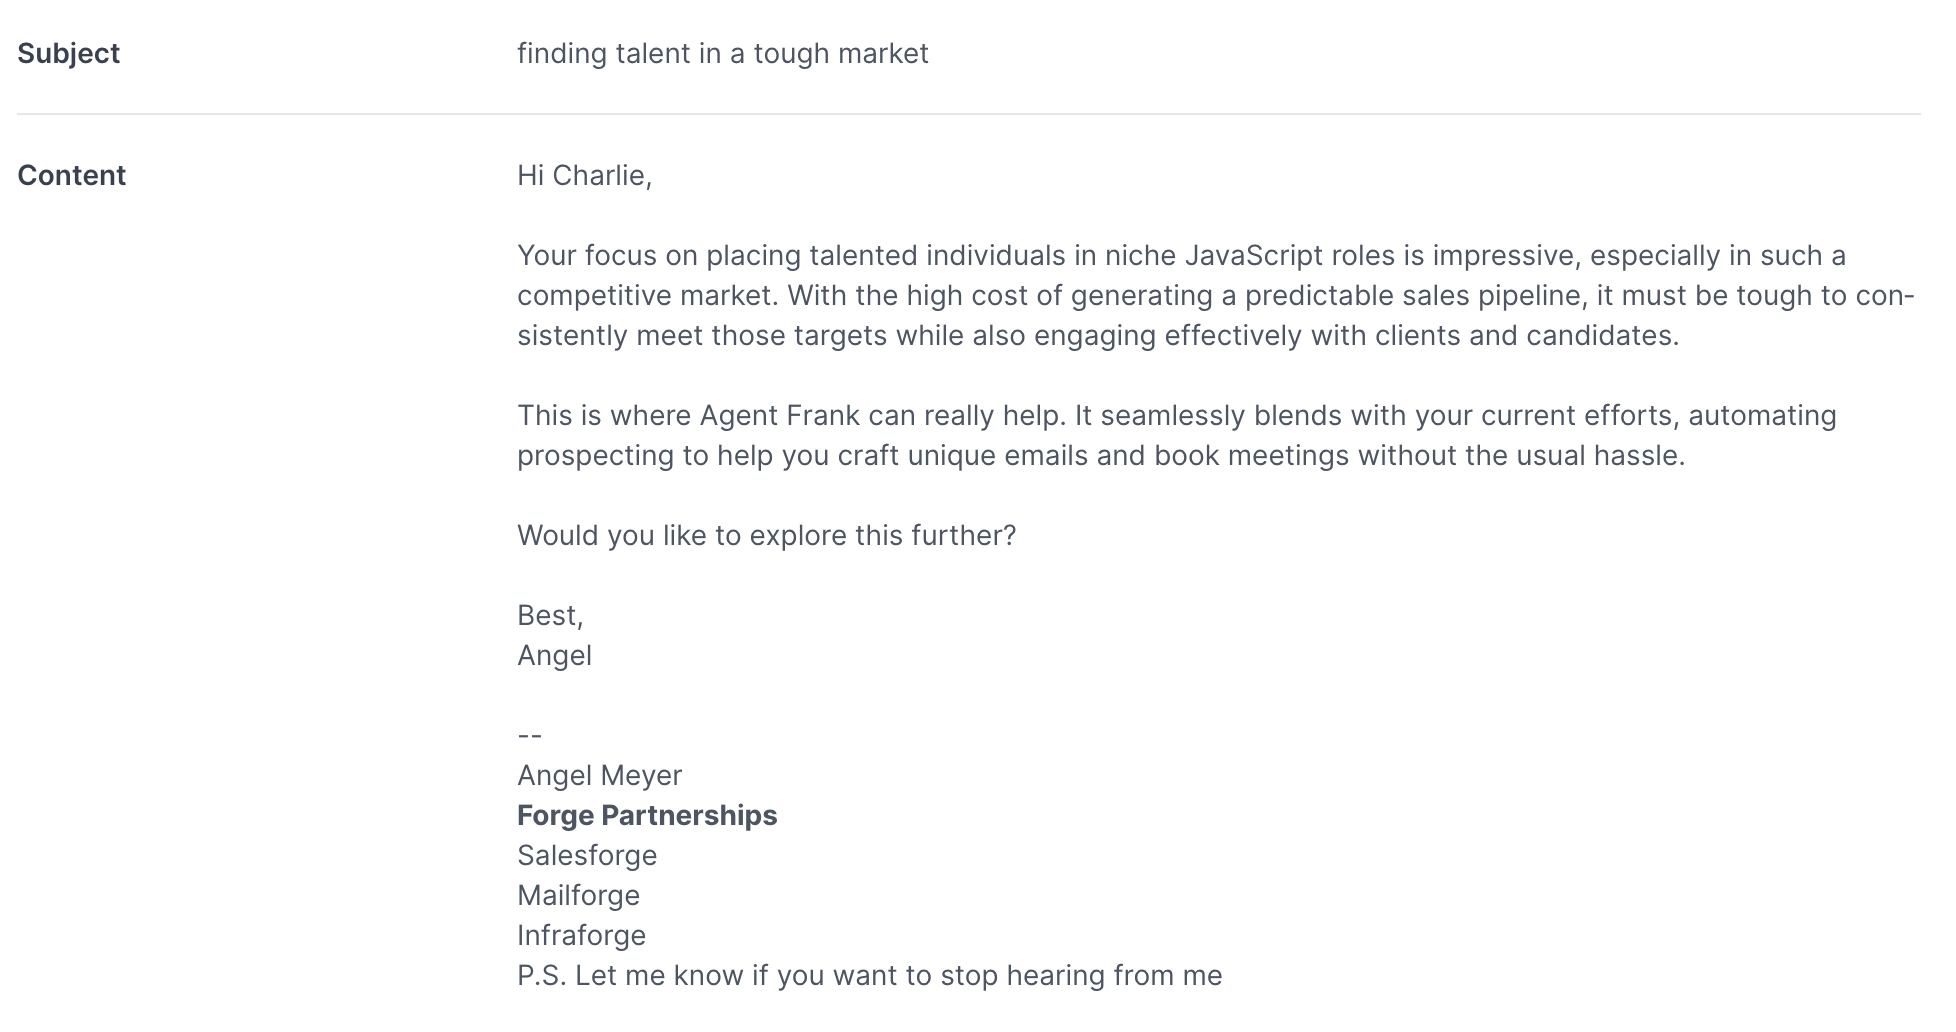The height and width of the screenshot is (1032, 1956).
Task: Click the line beginning 'competitive market. With the high cost'
Action: tap(1215, 295)
